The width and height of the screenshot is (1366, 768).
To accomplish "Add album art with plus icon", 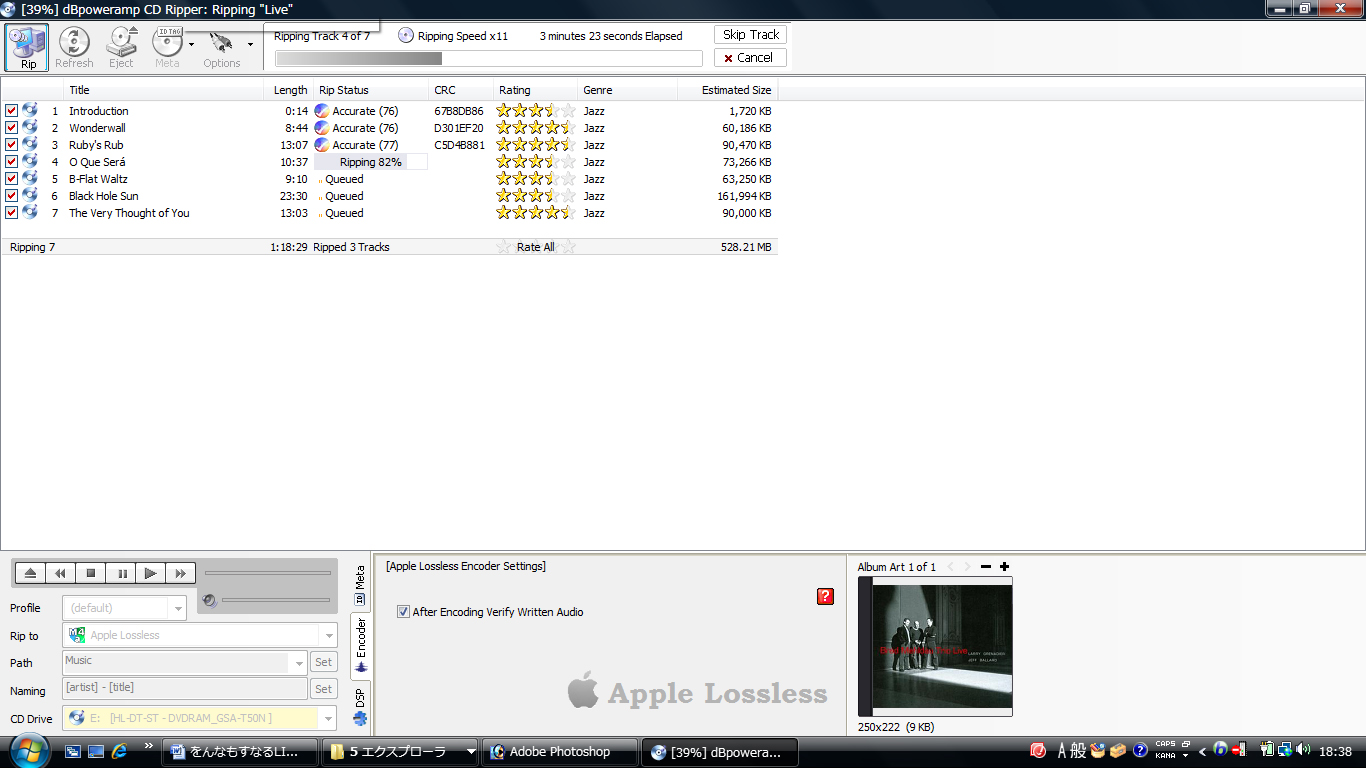I will [1004, 567].
